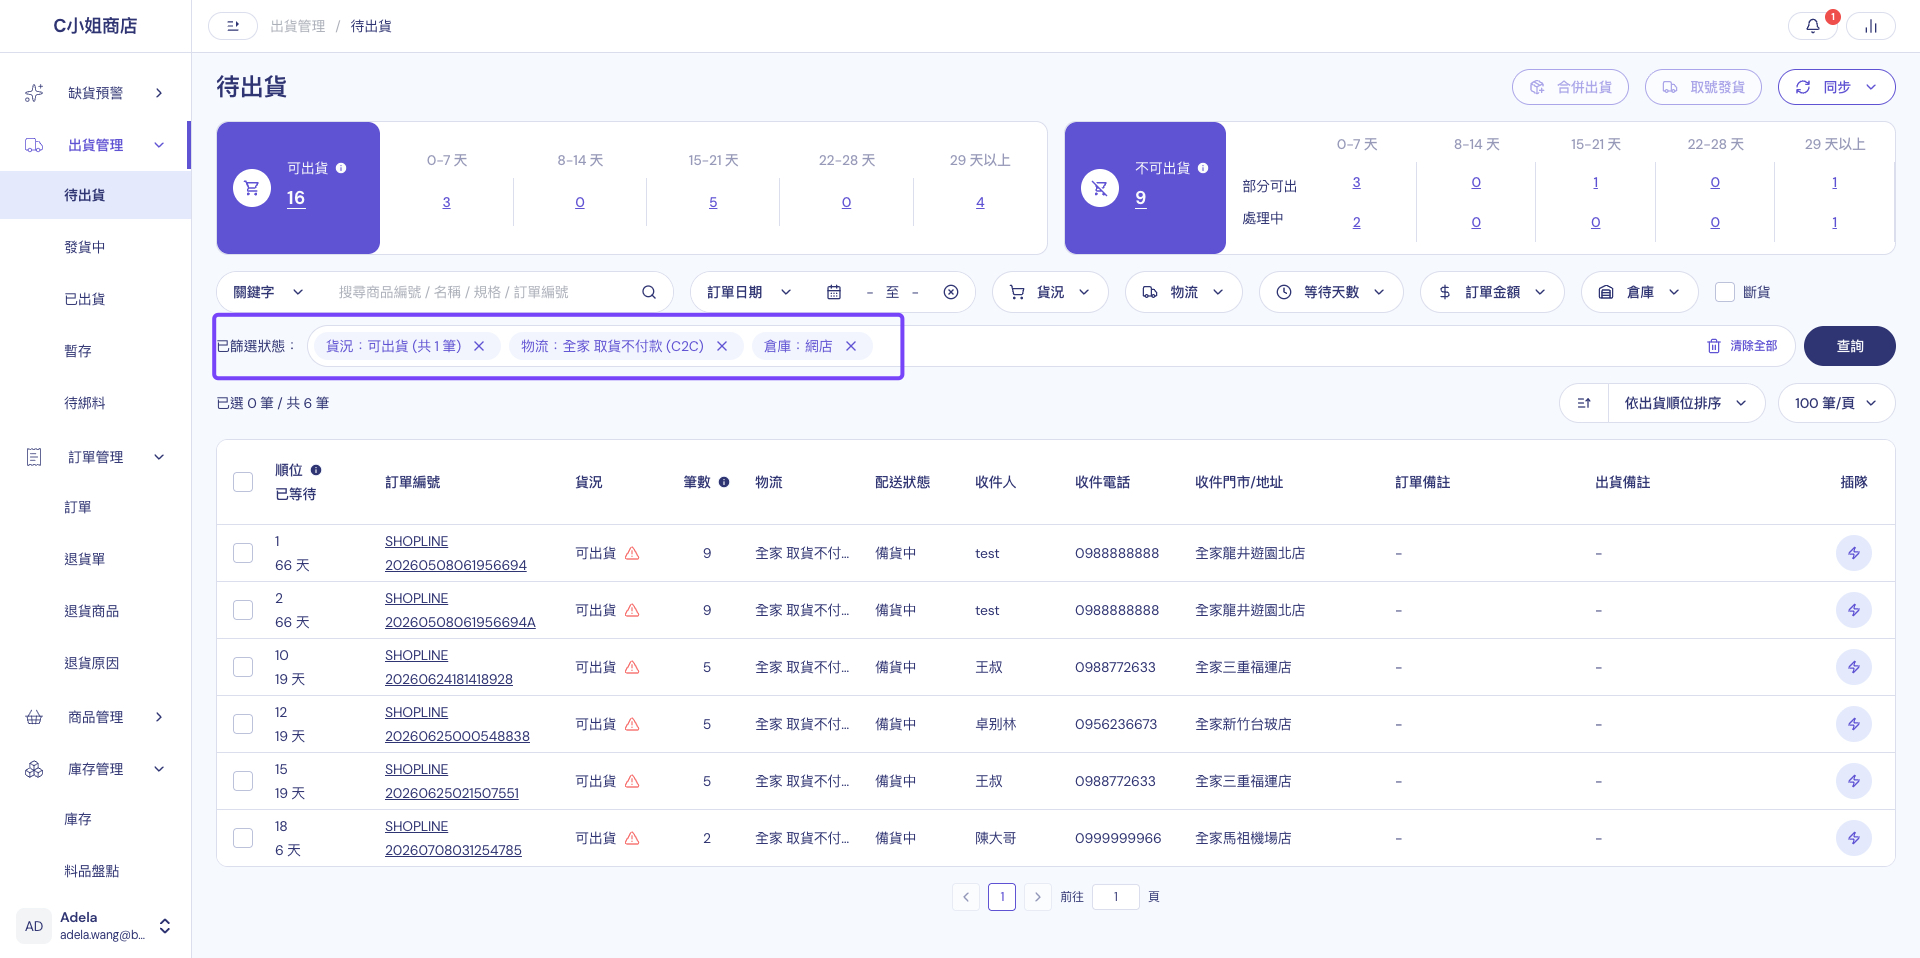This screenshot has height=958, width=1920.
Task: Click the info icon beside 筆數
Action: (724, 482)
